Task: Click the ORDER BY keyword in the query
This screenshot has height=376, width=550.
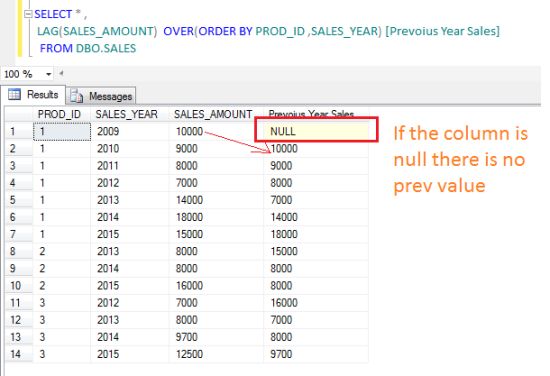Action: click(x=225, y=31)
